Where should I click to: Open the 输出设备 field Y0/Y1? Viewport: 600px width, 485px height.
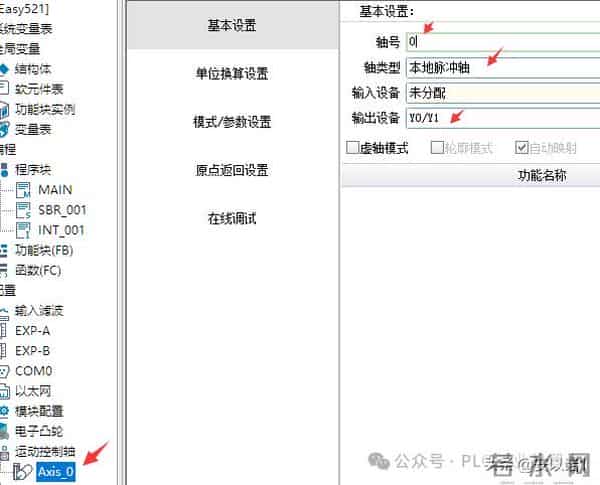(503, 118)
